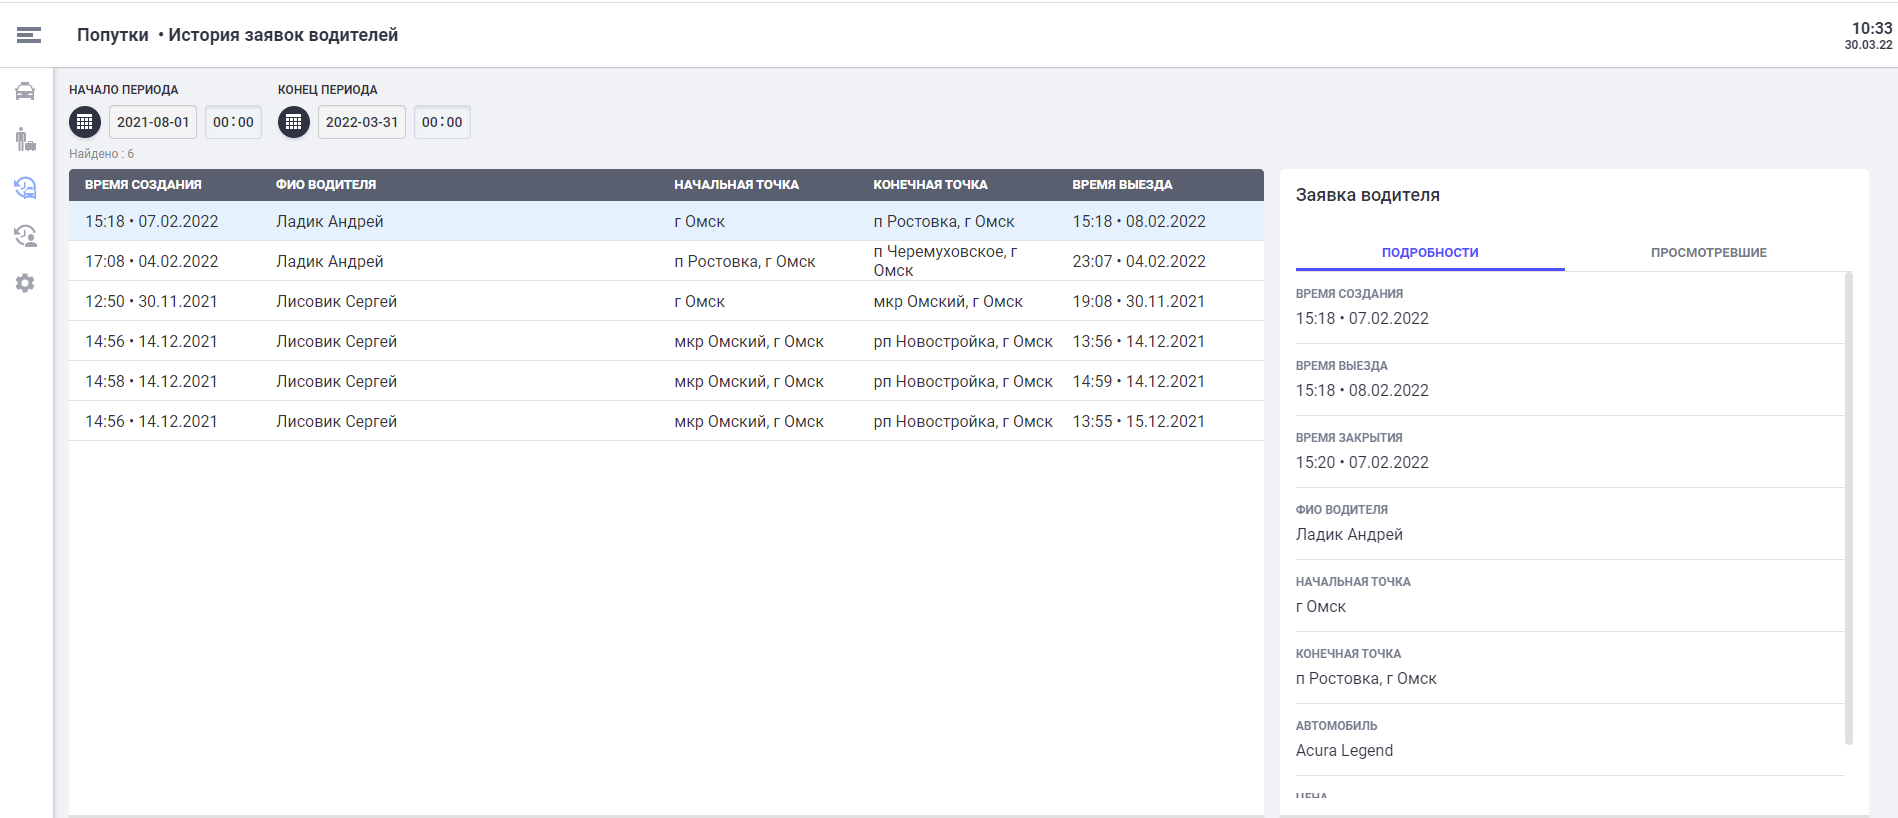Switch to the Просмотревшие tab
Viewport: 1898px width, 818px height.
(x=1708, y=253)
